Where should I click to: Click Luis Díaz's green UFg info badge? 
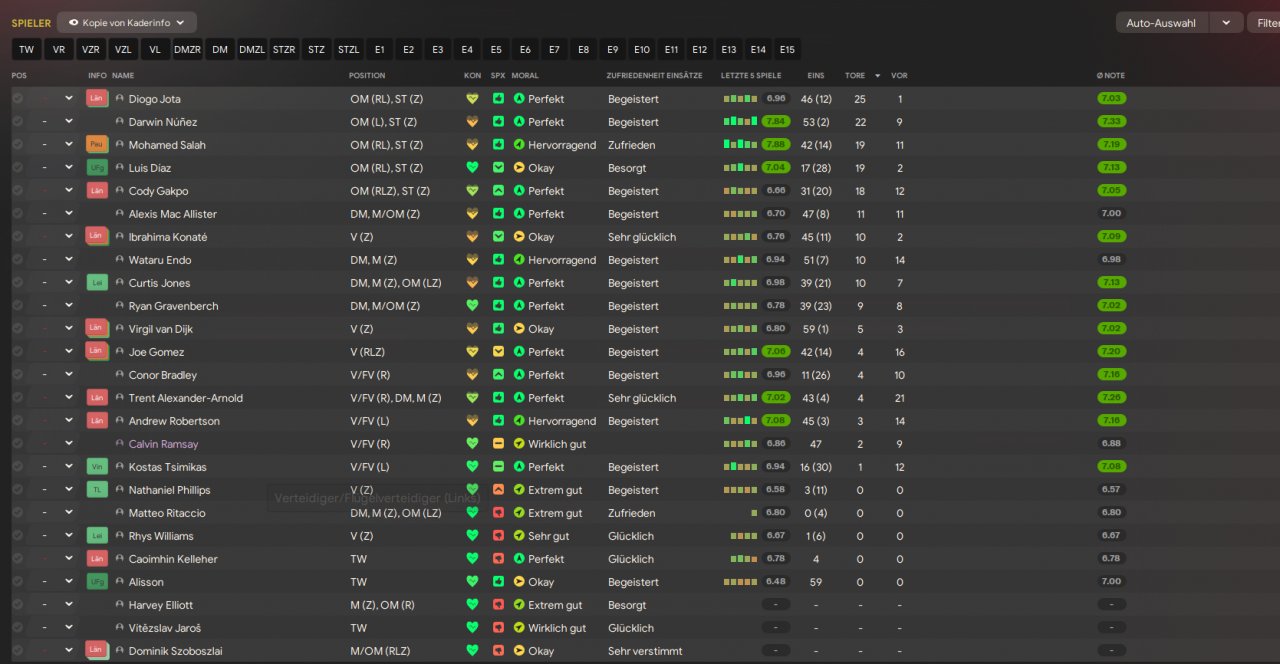(x=97, y=168)
